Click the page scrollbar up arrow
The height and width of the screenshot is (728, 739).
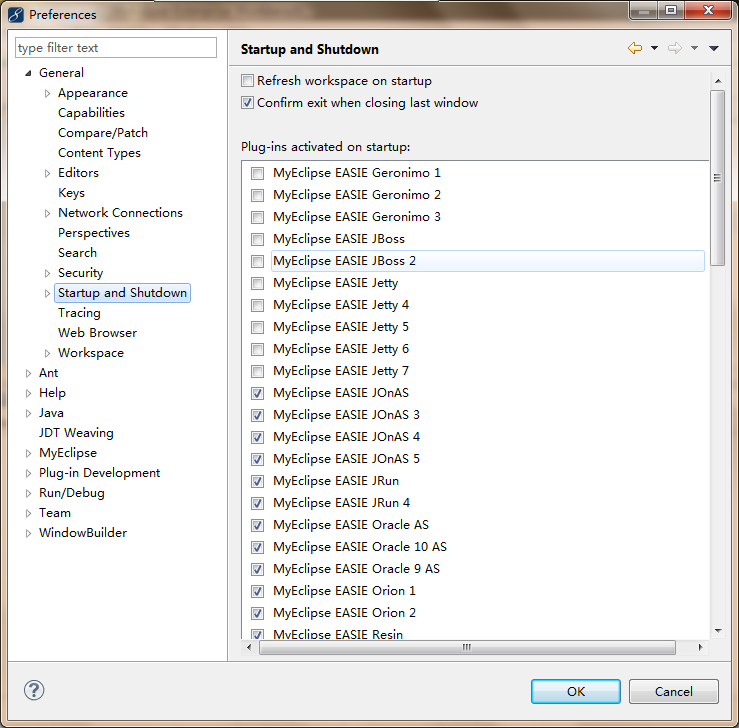coord(718,81)
